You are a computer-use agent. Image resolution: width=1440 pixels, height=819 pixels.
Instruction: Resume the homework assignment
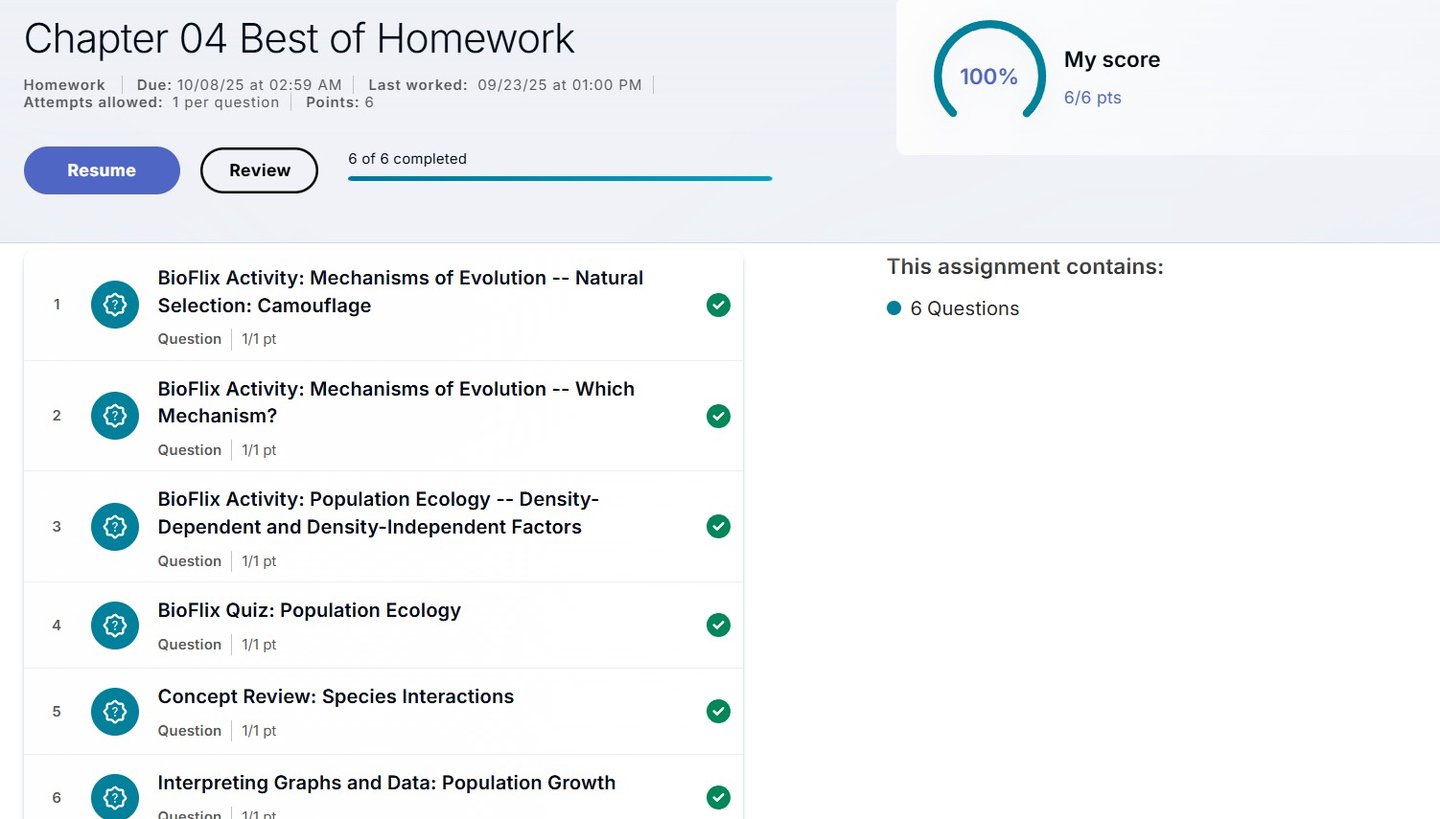(102, 170)
